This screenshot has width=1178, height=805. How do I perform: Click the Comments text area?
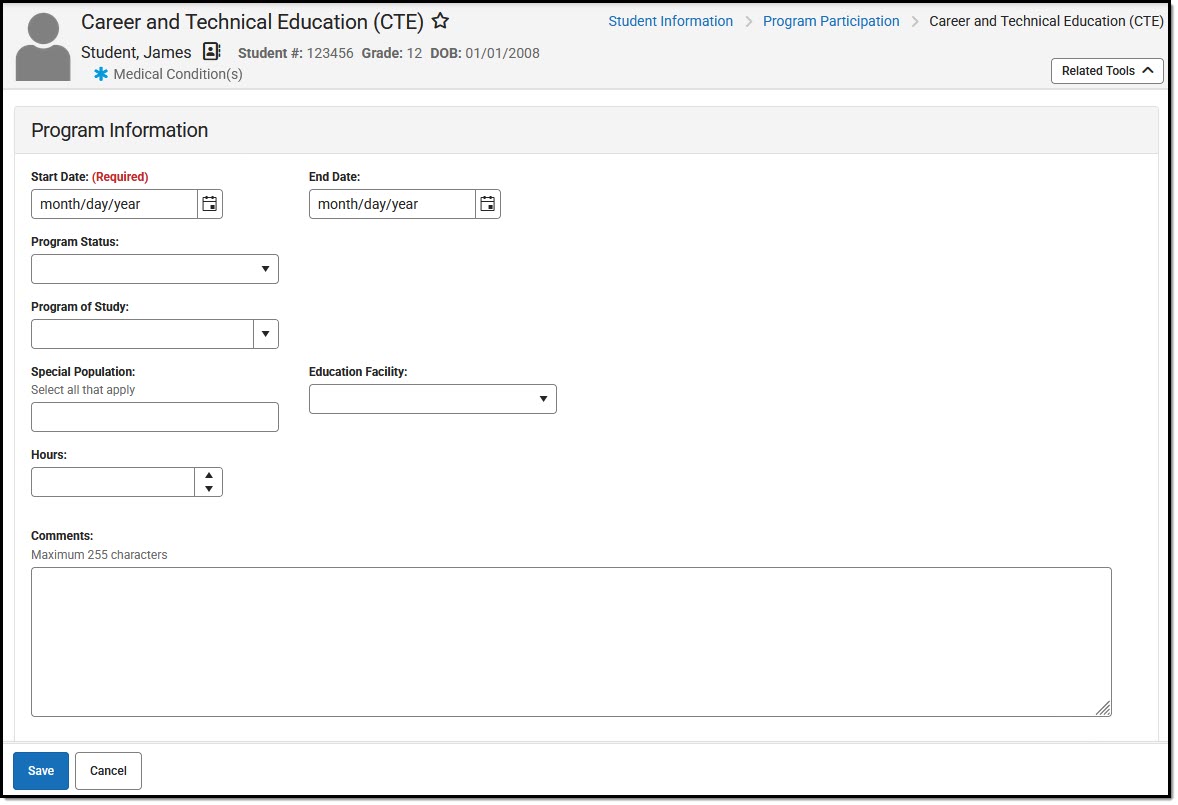tap(571, 640)
